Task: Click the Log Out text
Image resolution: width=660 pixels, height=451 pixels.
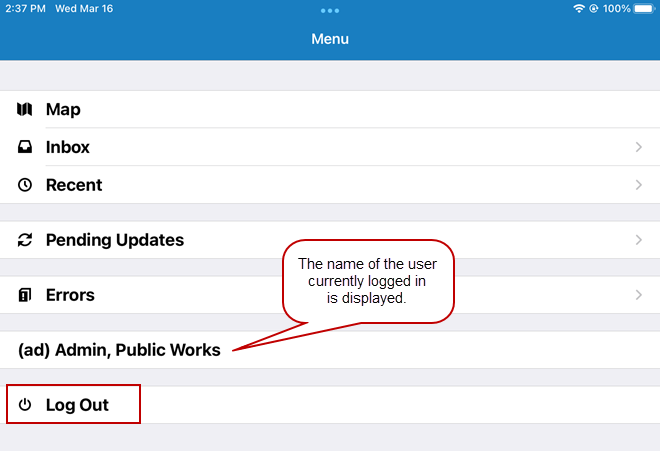Action: (x=77, y=405)
